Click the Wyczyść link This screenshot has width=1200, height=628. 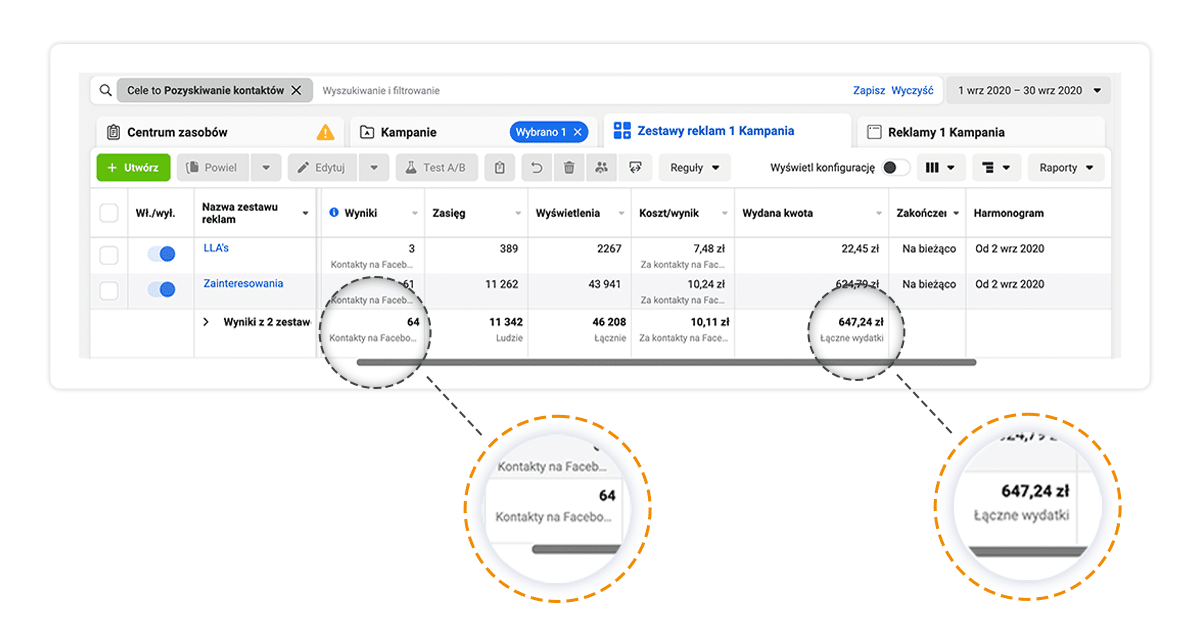click(x=912, y=90)
